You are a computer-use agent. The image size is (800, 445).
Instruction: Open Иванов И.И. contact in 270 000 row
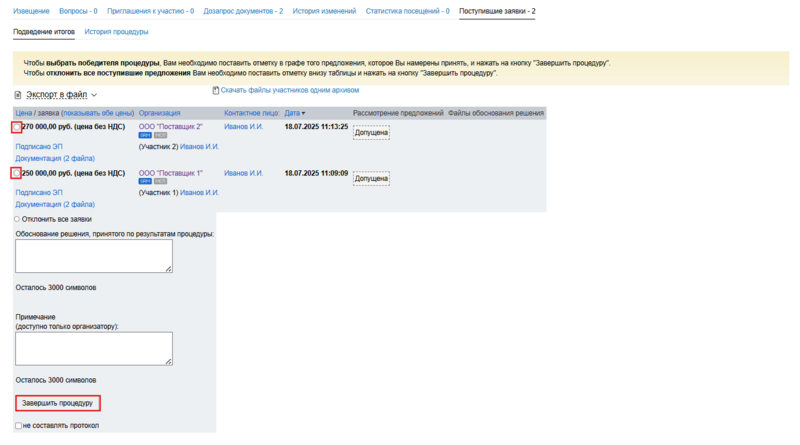[243, 127]
